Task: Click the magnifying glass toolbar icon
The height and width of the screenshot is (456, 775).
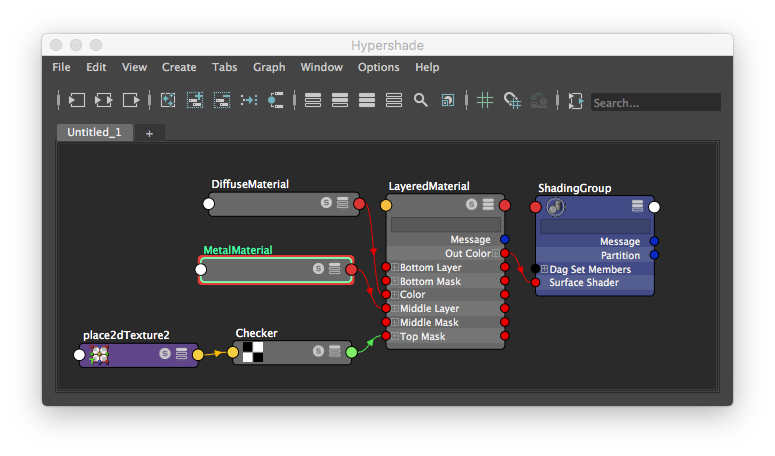Action: click(x=421, y=101)
